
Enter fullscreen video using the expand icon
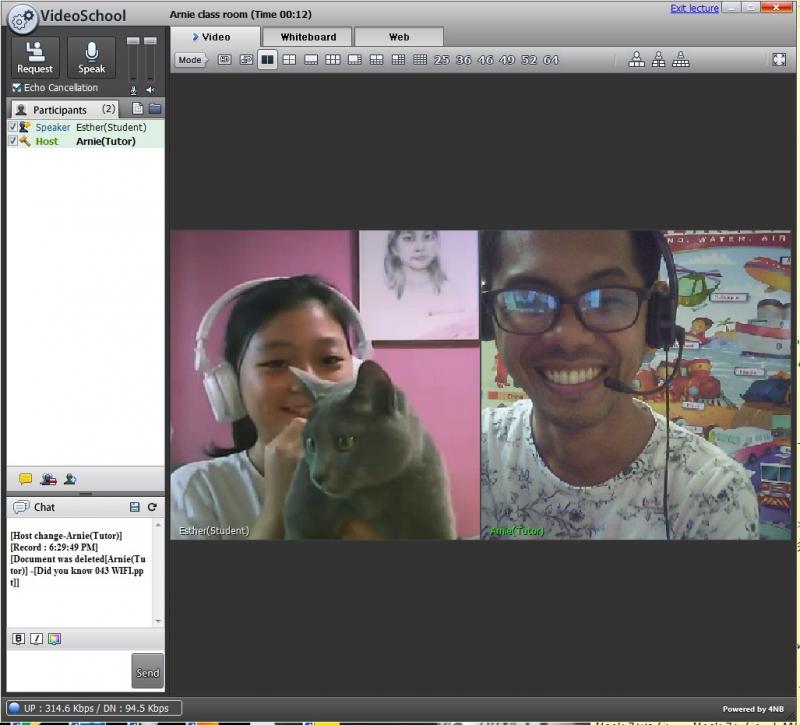pos(780,60)
